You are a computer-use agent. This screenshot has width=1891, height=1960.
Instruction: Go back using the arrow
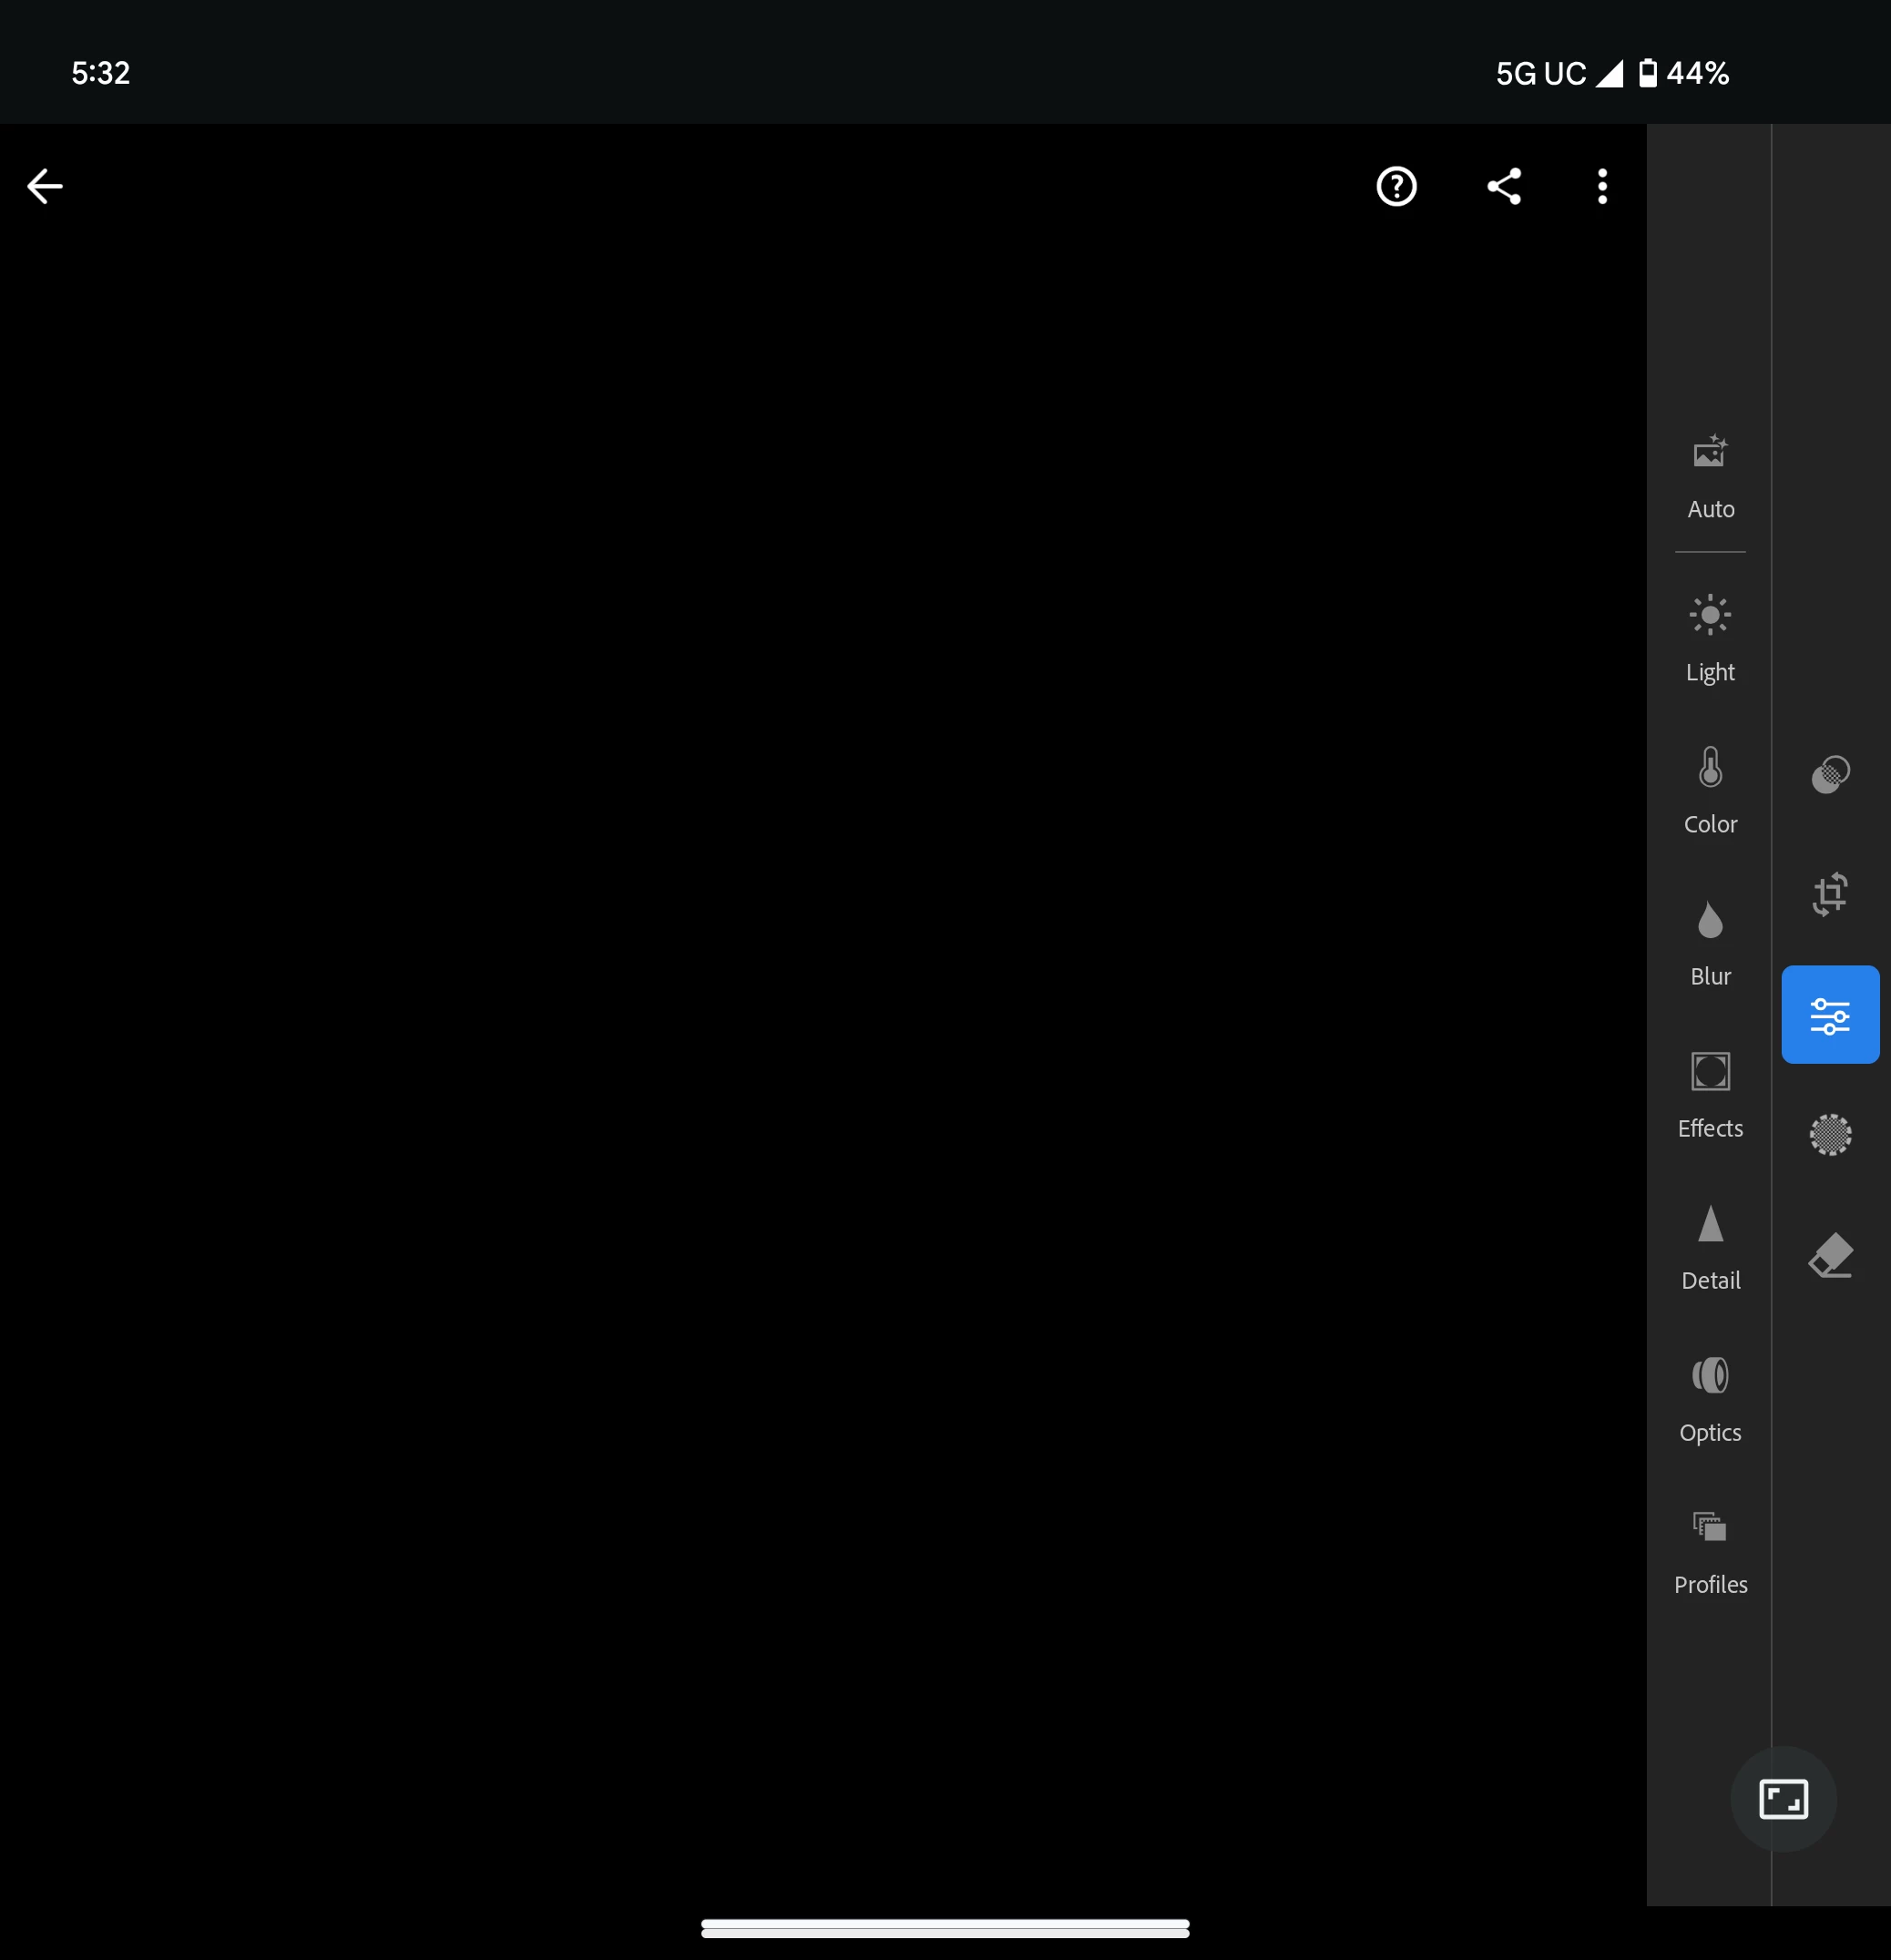click(x=45, y=186)
